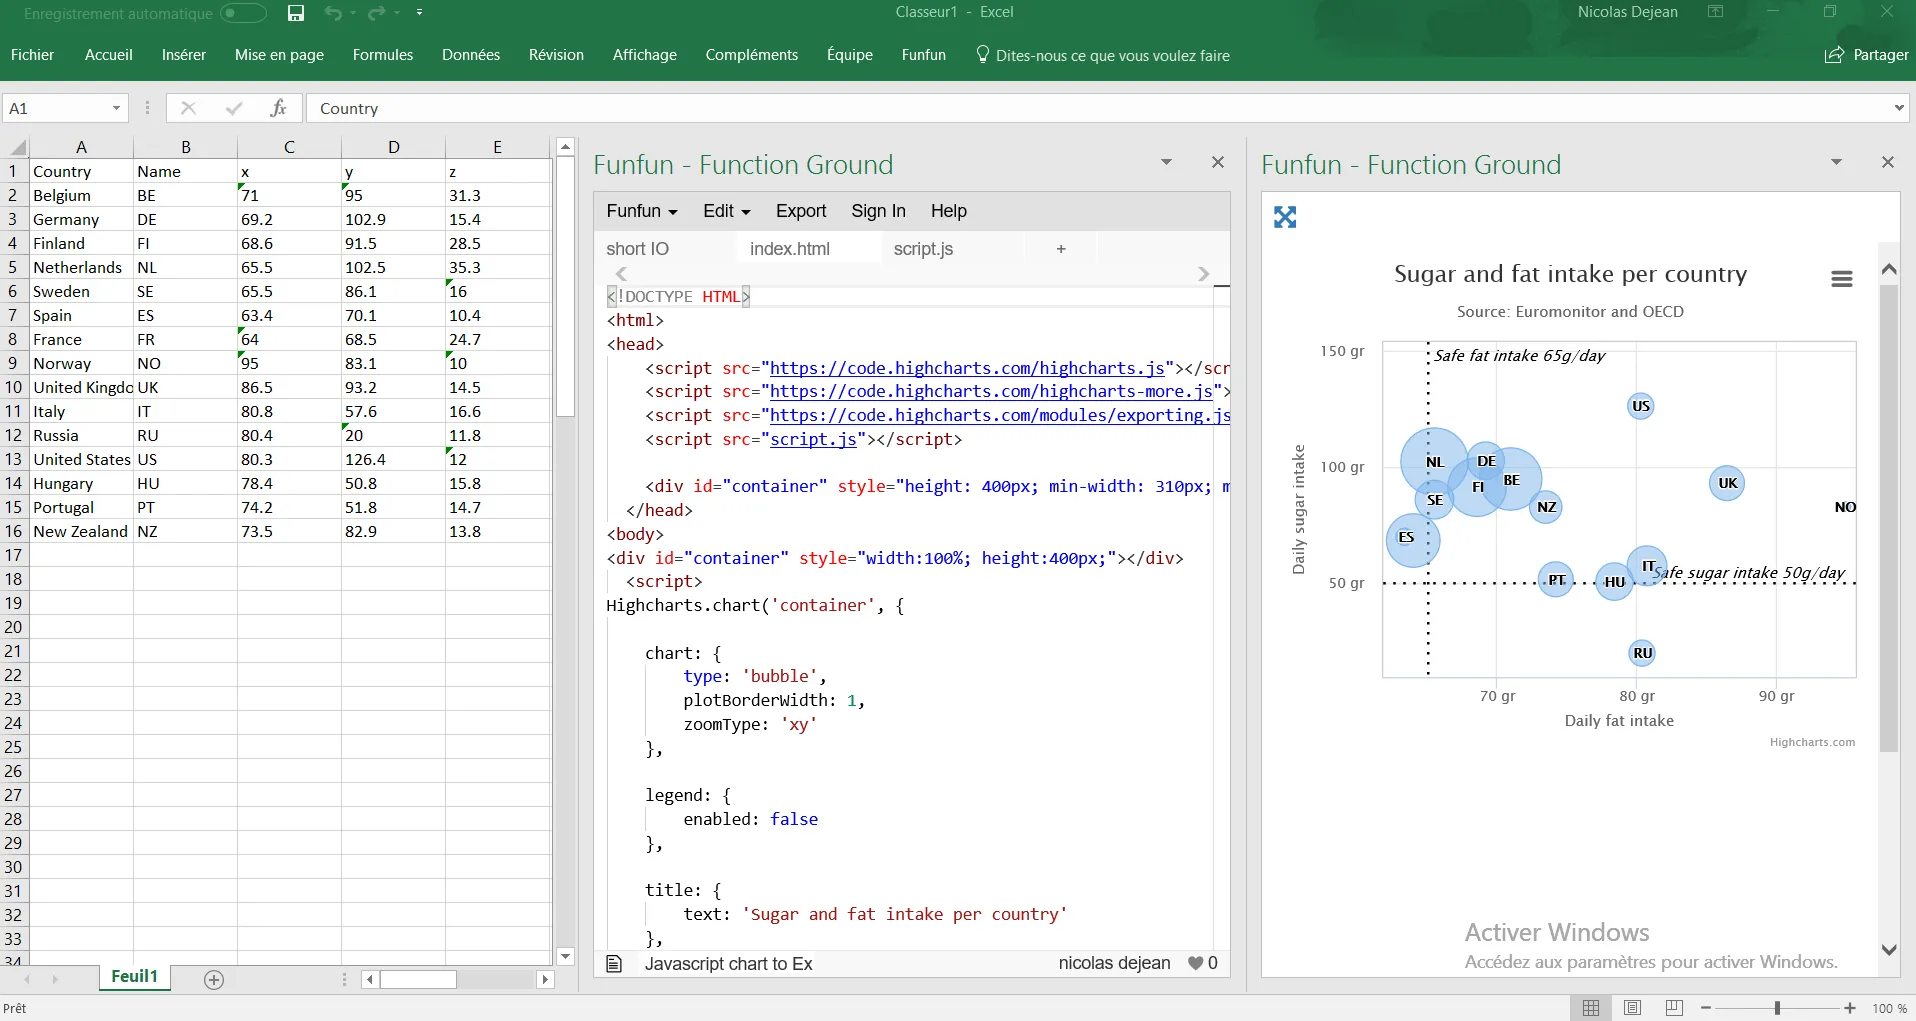Click the Undo arrow icon
This screenshot has width=1916, height=1021.
point(333,13)
